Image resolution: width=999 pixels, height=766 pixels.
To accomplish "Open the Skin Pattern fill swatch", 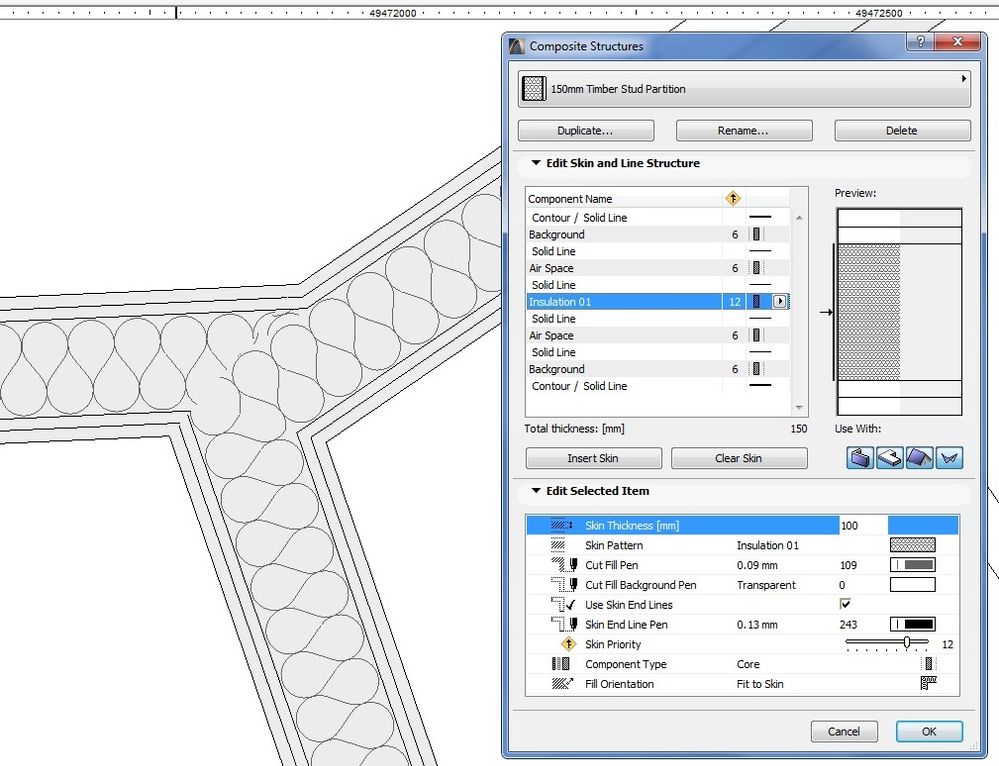I will (x=912, y=545).
